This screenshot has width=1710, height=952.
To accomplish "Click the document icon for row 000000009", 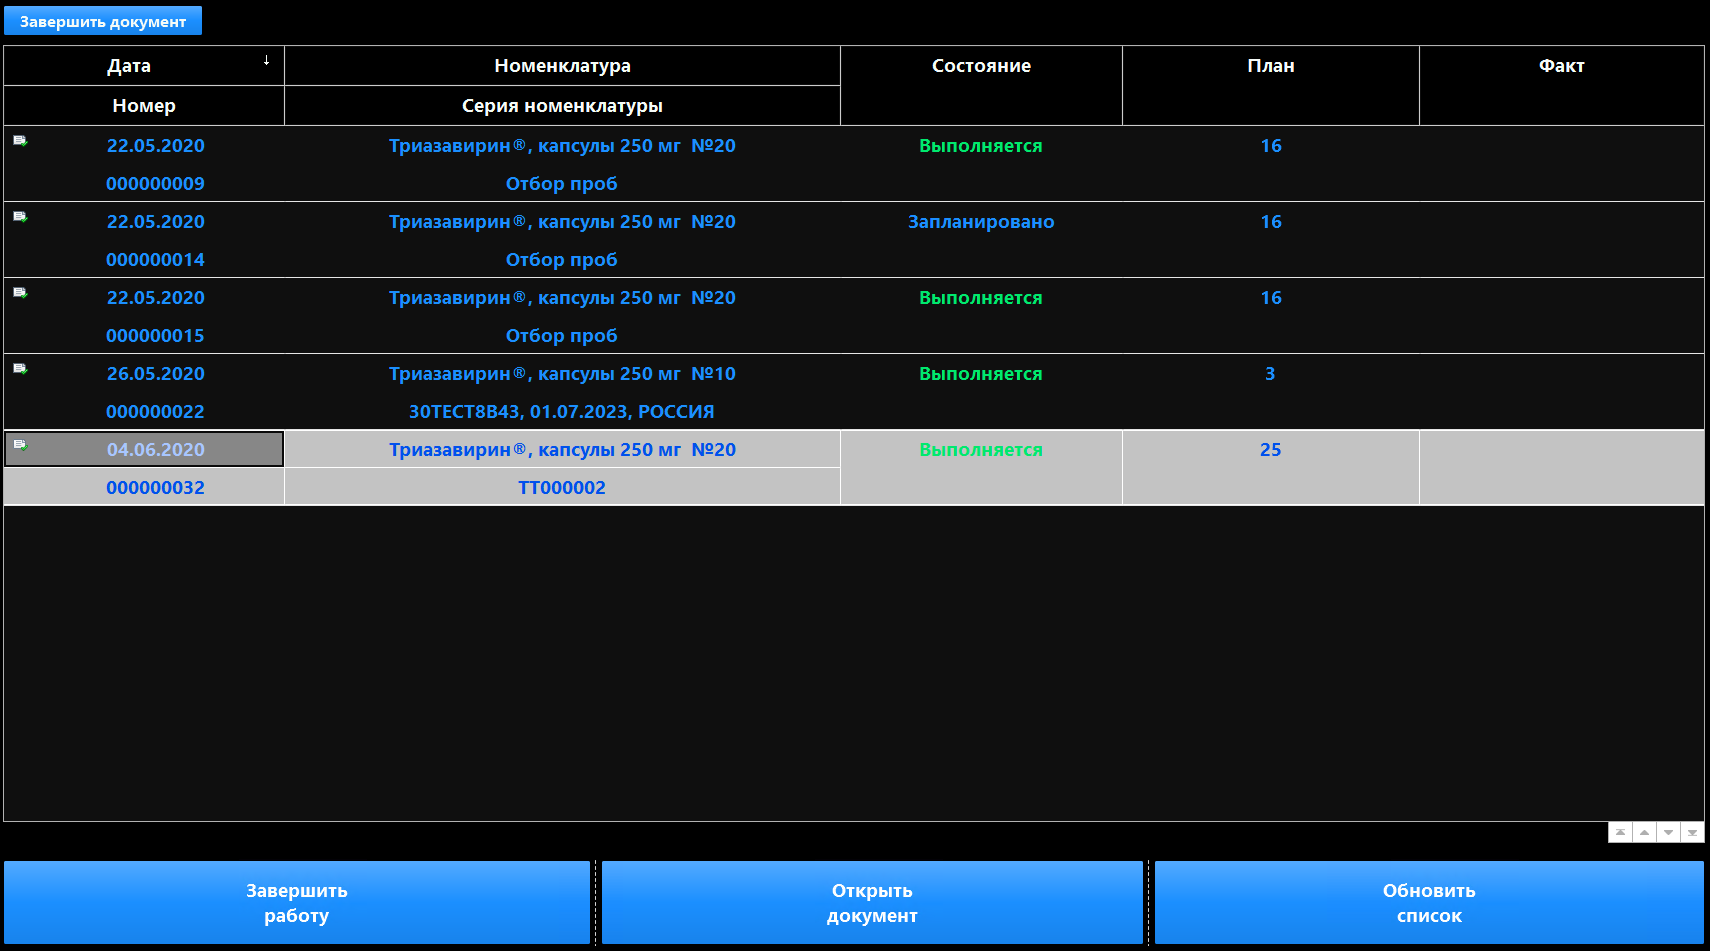I will point(20,141).
